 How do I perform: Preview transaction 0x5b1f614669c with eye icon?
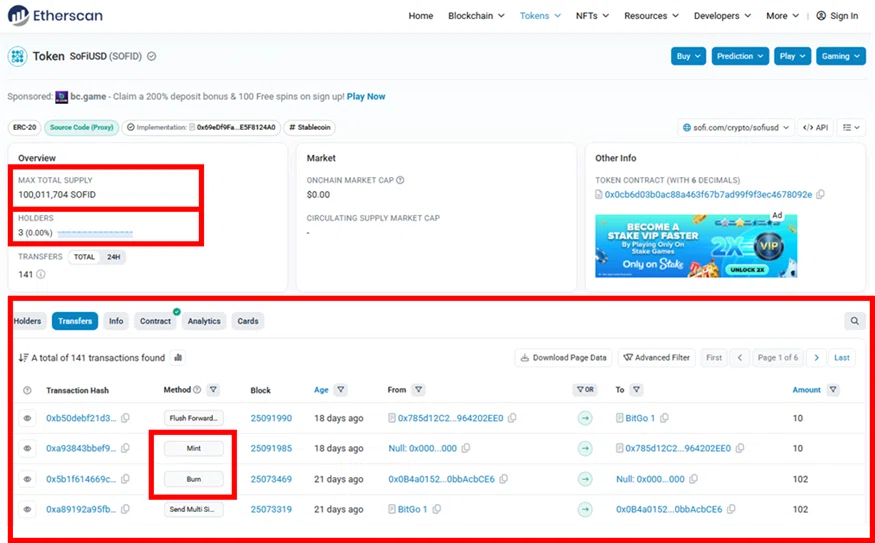27,479
